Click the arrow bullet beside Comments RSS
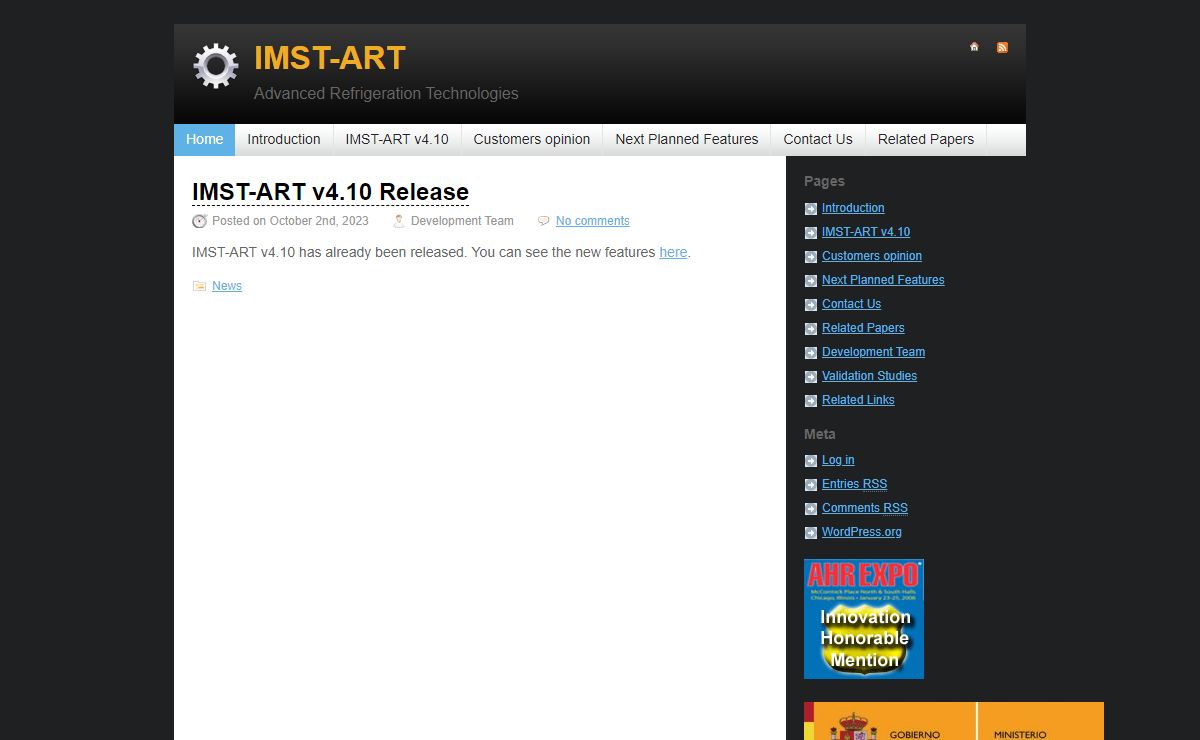 (811, 509)
